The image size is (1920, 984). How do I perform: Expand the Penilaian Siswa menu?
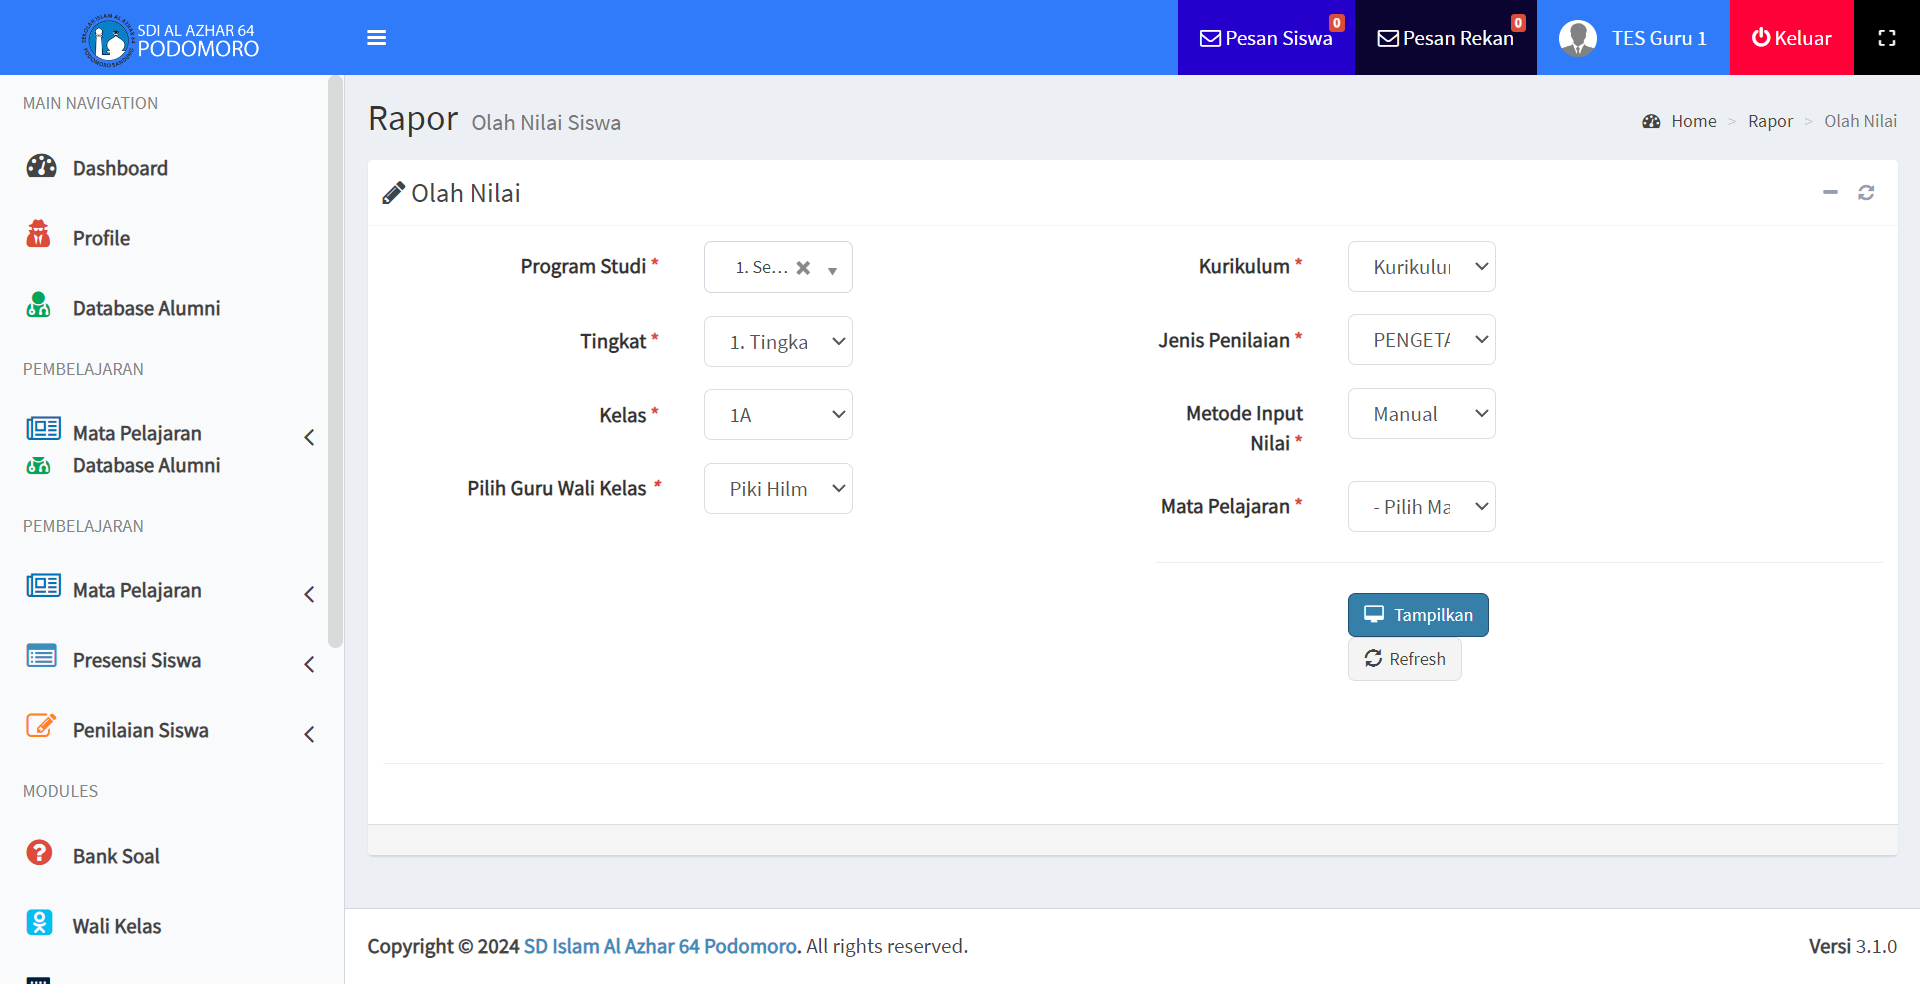tap(140, 730)
